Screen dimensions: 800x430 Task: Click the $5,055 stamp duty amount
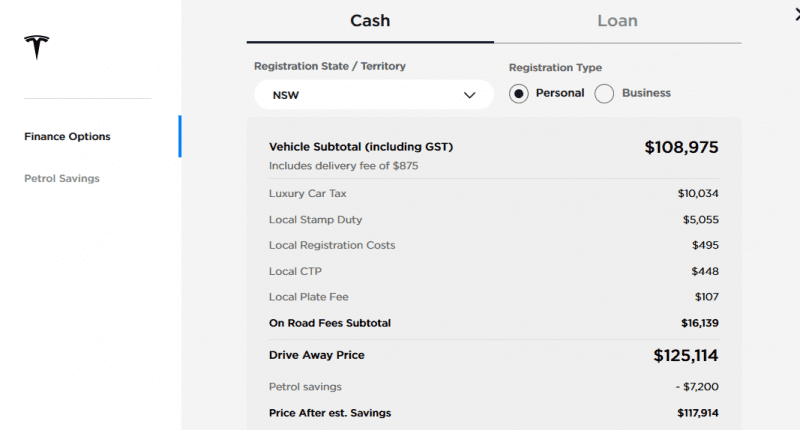[x=701, y=219]
